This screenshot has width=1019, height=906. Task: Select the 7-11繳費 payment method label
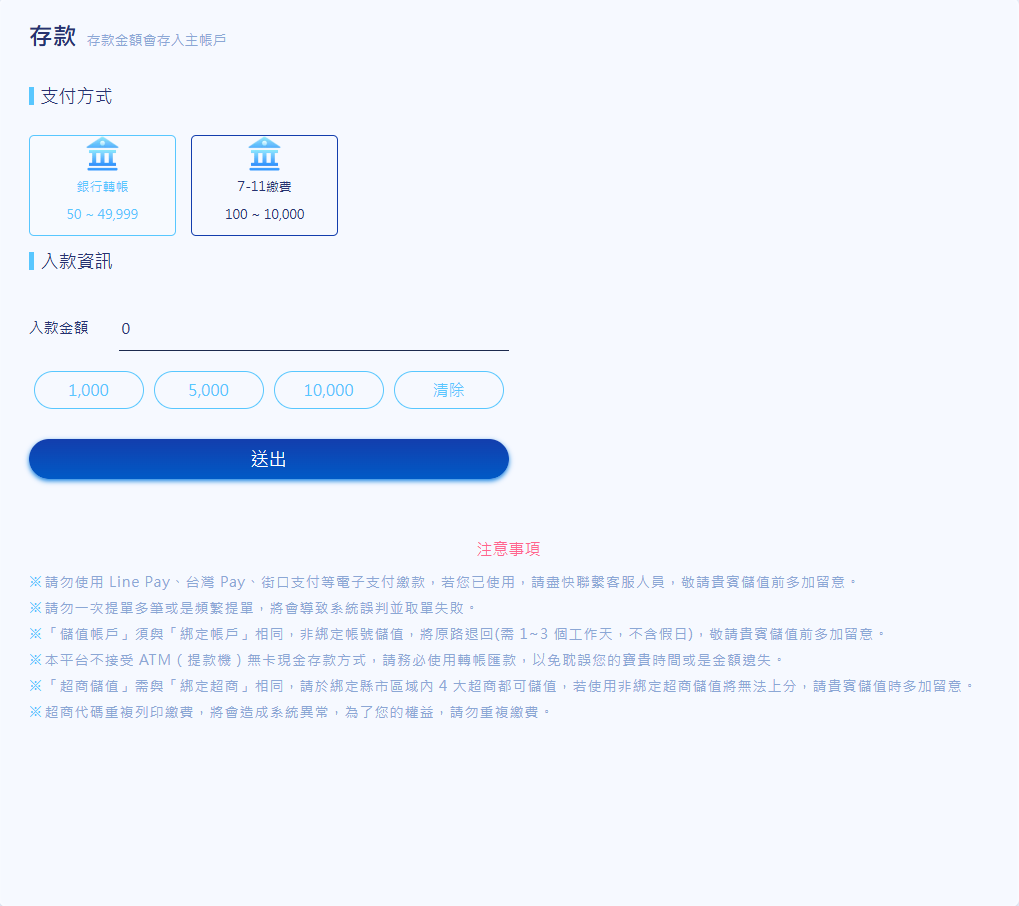264,186
